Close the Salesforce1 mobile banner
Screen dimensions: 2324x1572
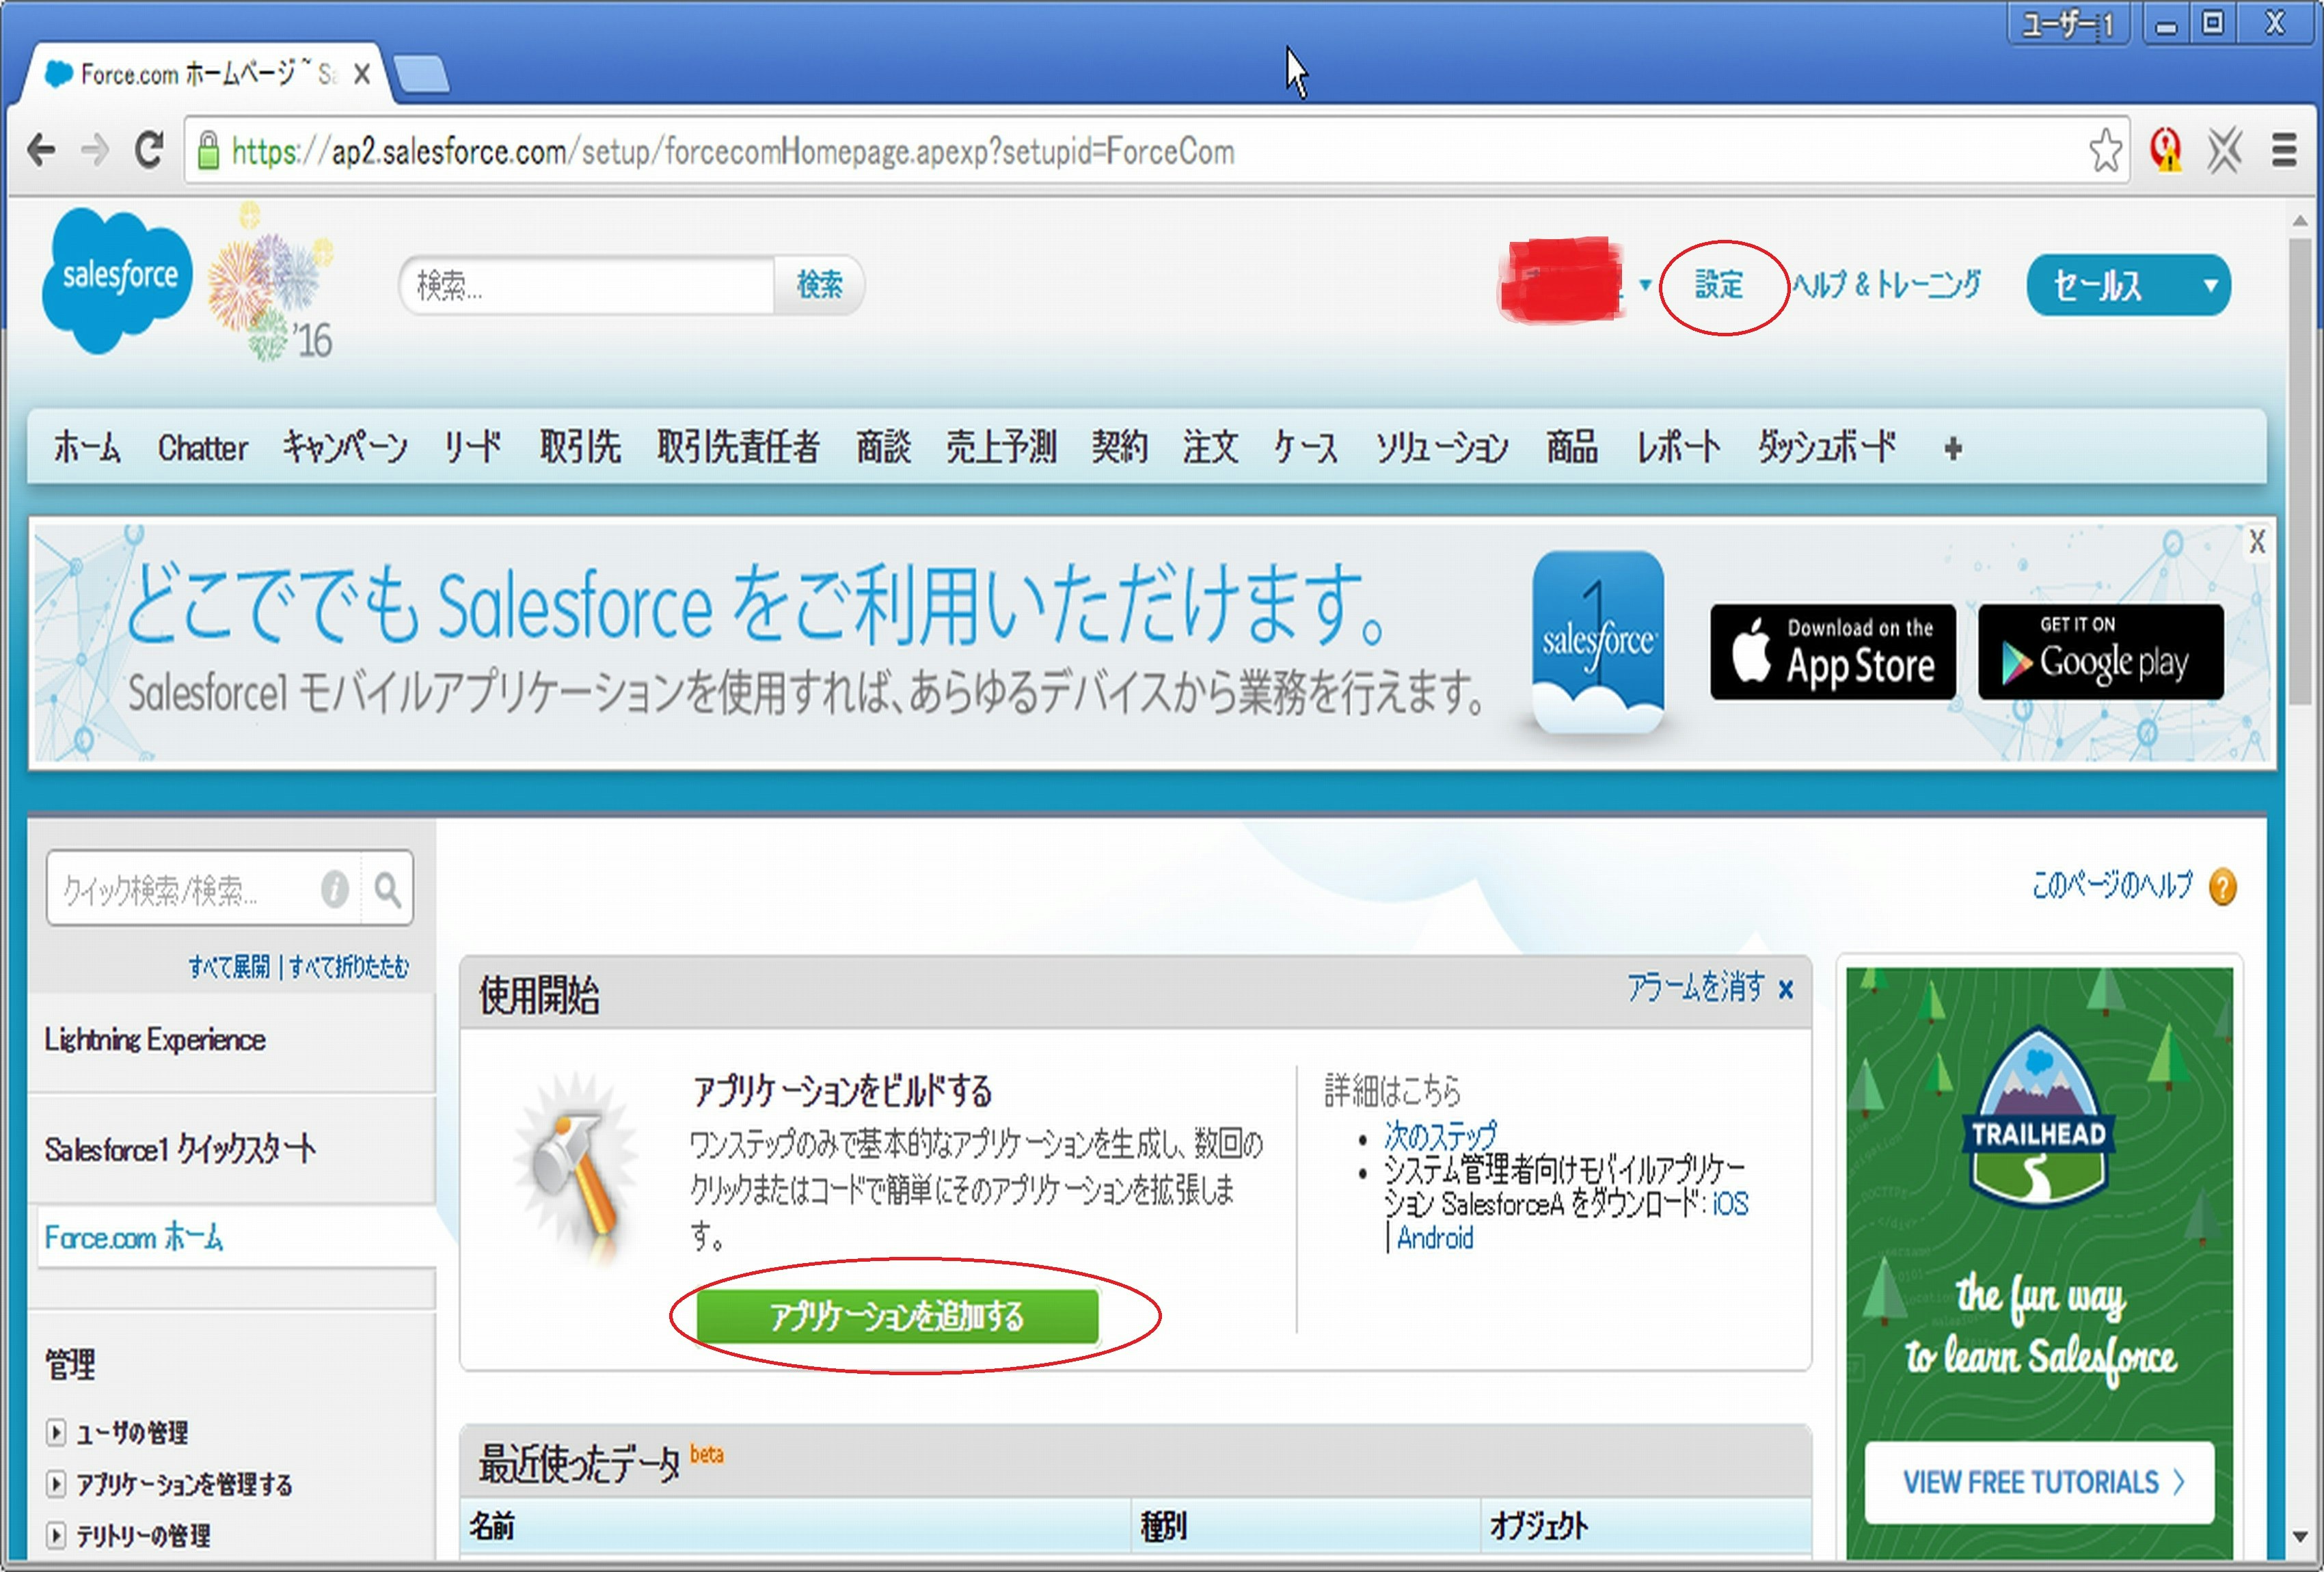click(x=2257, y=542)
